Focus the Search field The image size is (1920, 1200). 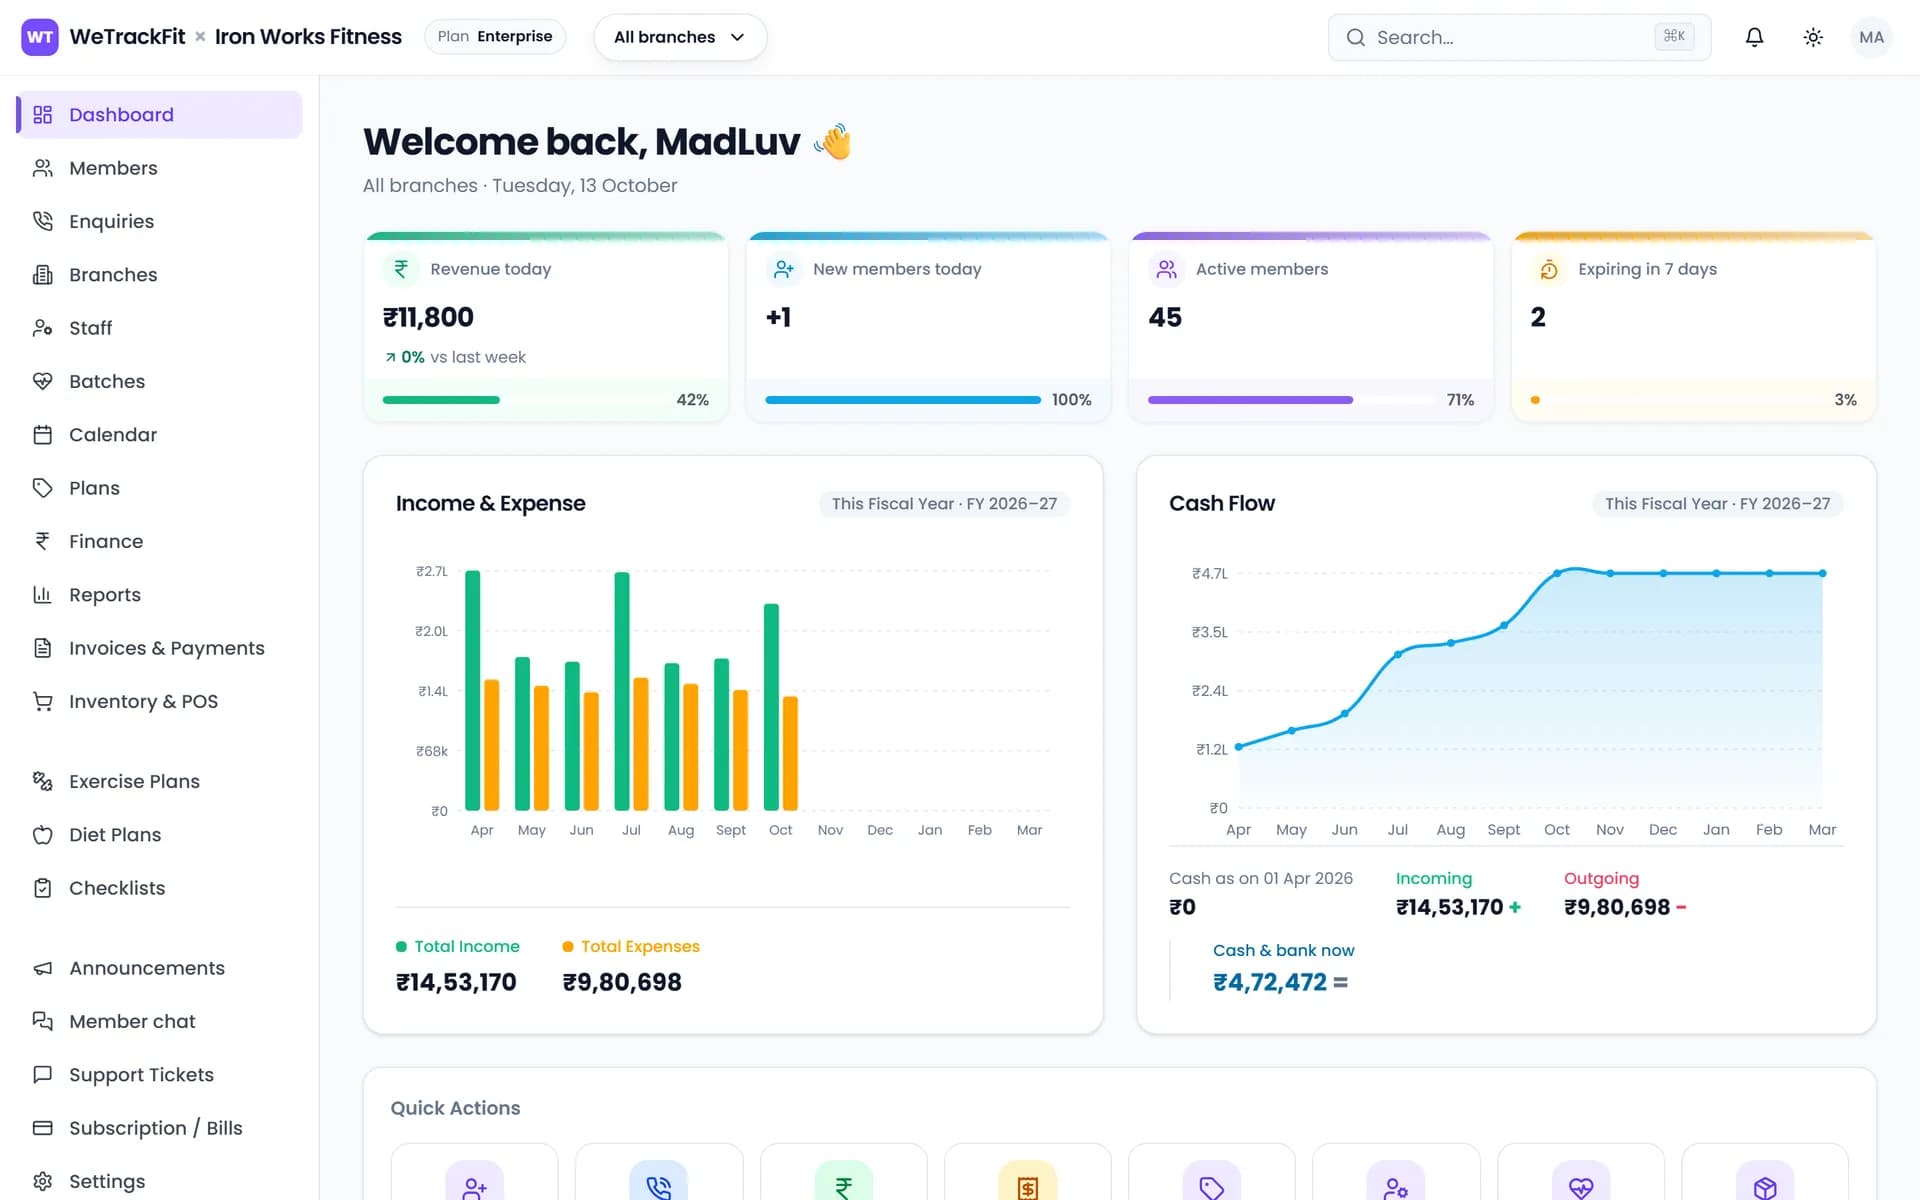(1519, 37)
